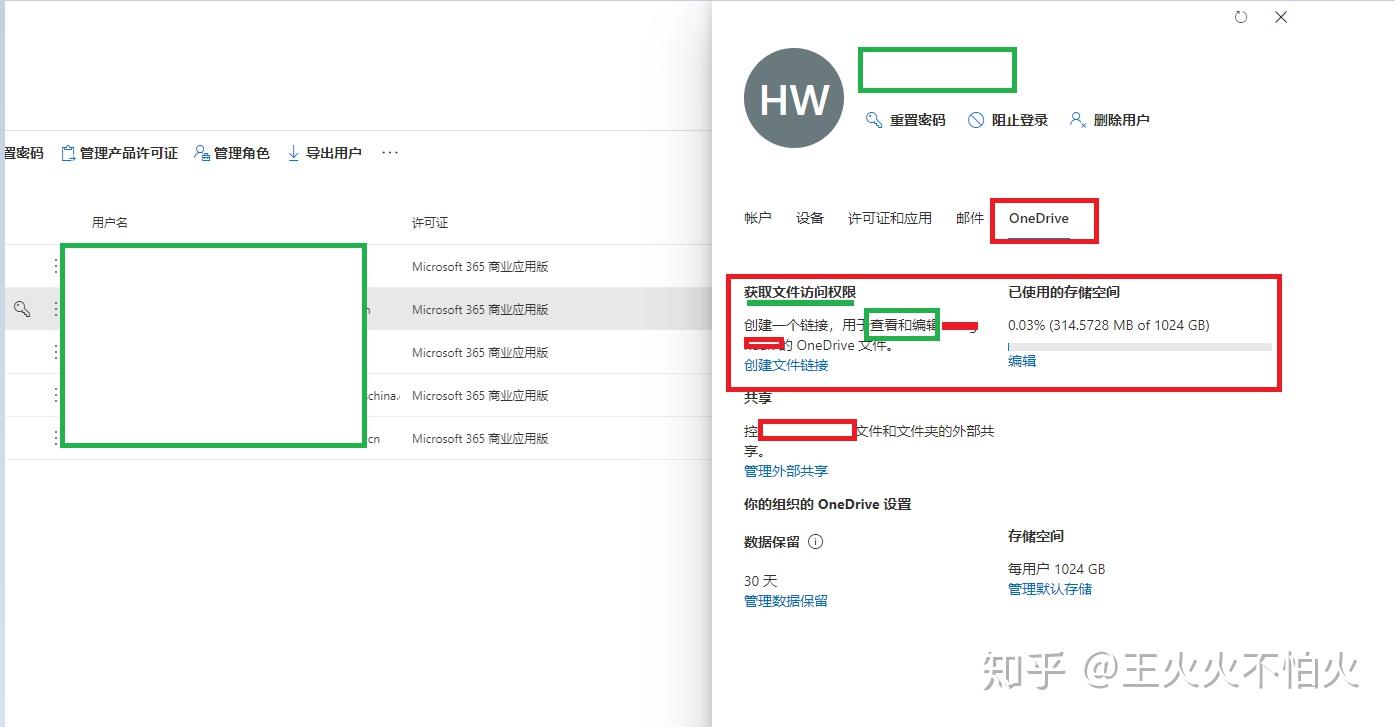Click the first row's Microsoft 365 商业应用版 cell
Image resolution: width=1395 pixels, height=727 pixels.
[x=480, y=267]
